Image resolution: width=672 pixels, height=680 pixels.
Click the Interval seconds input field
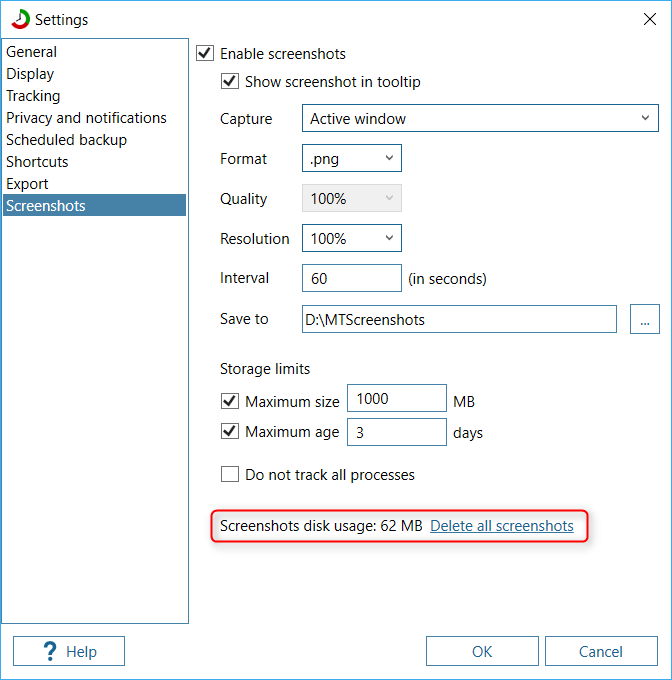point(352,278)
